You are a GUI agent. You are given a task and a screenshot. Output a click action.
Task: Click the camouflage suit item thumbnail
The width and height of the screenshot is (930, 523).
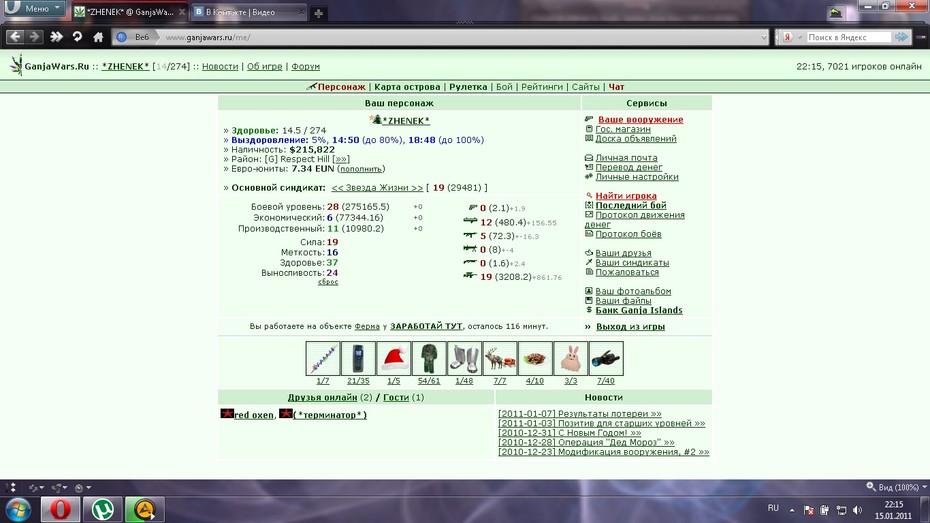point(429,358)
